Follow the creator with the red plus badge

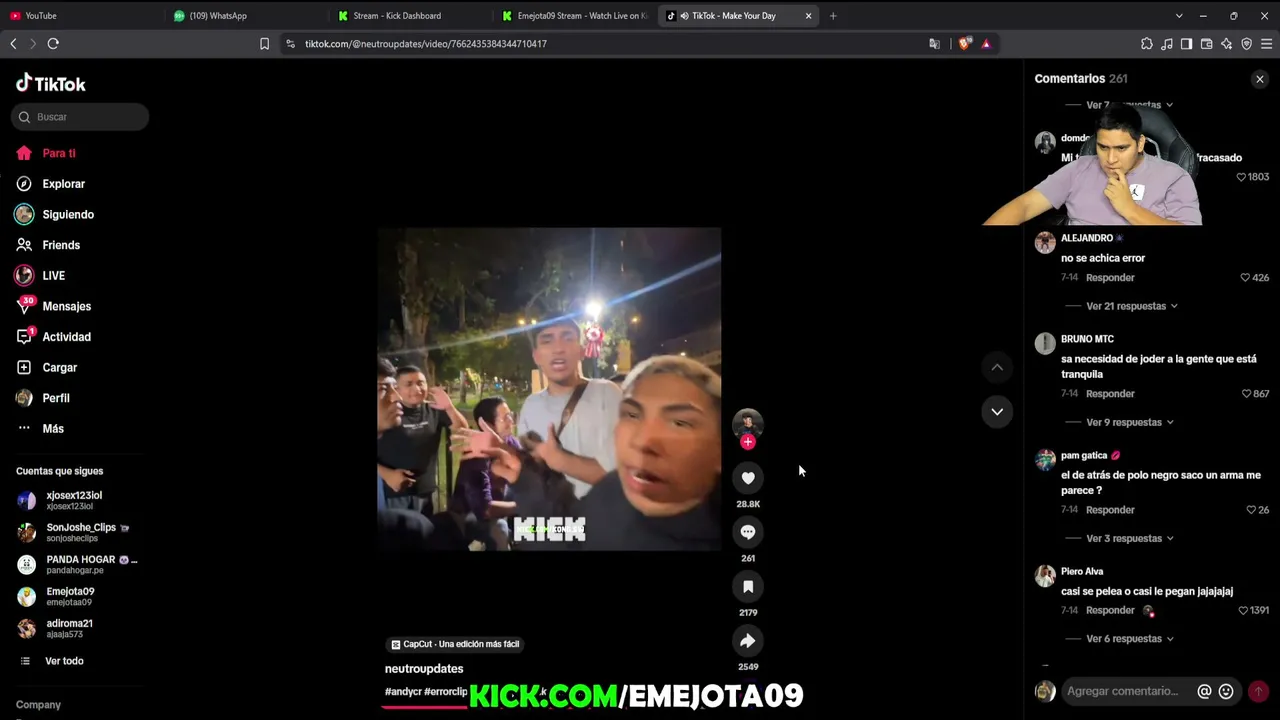(x=748, y=442)
